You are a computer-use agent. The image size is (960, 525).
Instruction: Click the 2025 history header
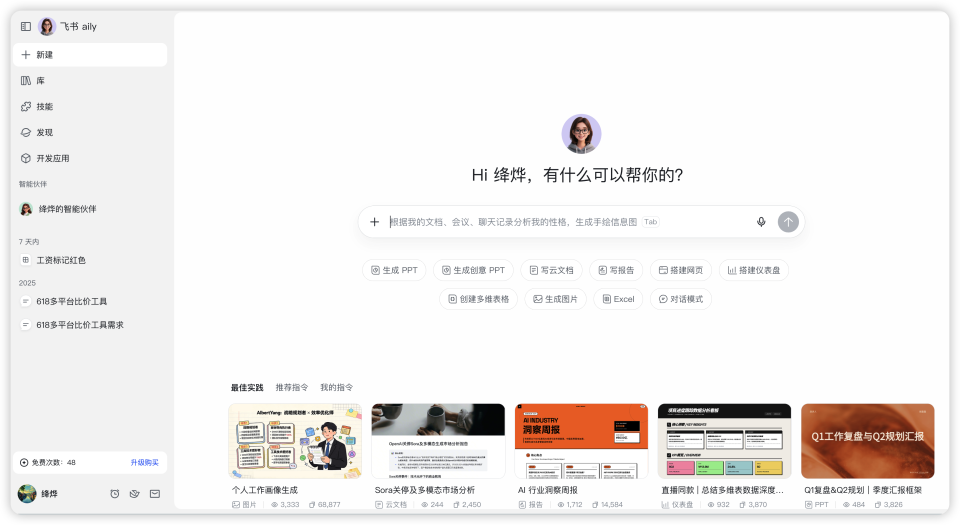[x=27, y=283]
